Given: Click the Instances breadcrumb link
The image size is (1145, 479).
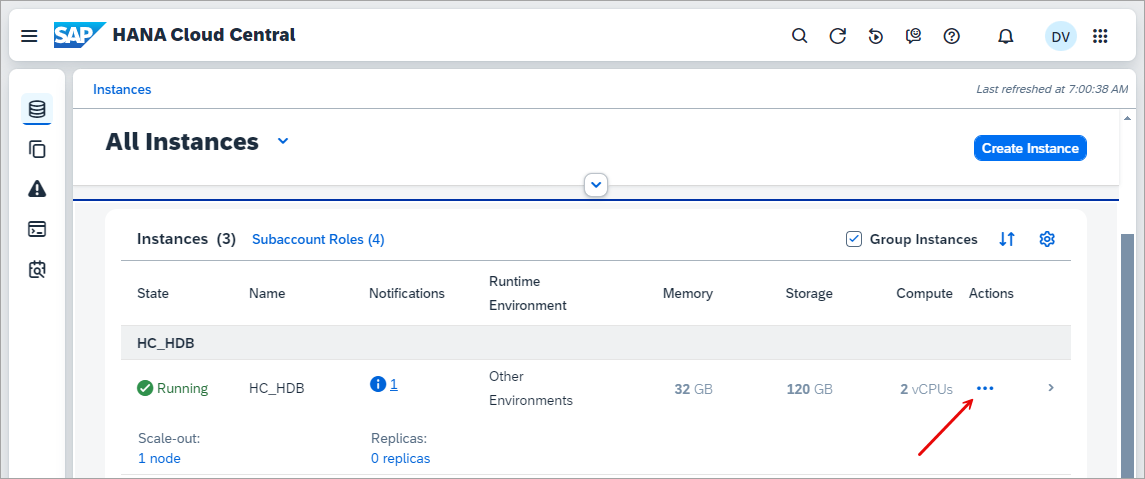Looking at the screenshot, I should [122, 90].
